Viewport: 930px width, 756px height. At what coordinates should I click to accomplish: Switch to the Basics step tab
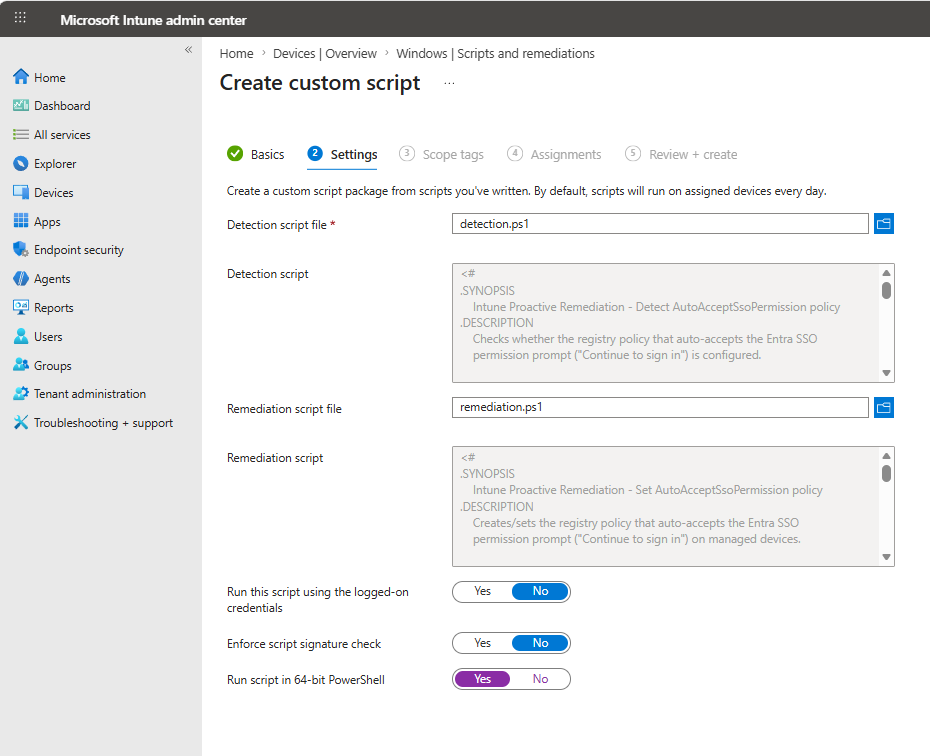click(256, 154)
